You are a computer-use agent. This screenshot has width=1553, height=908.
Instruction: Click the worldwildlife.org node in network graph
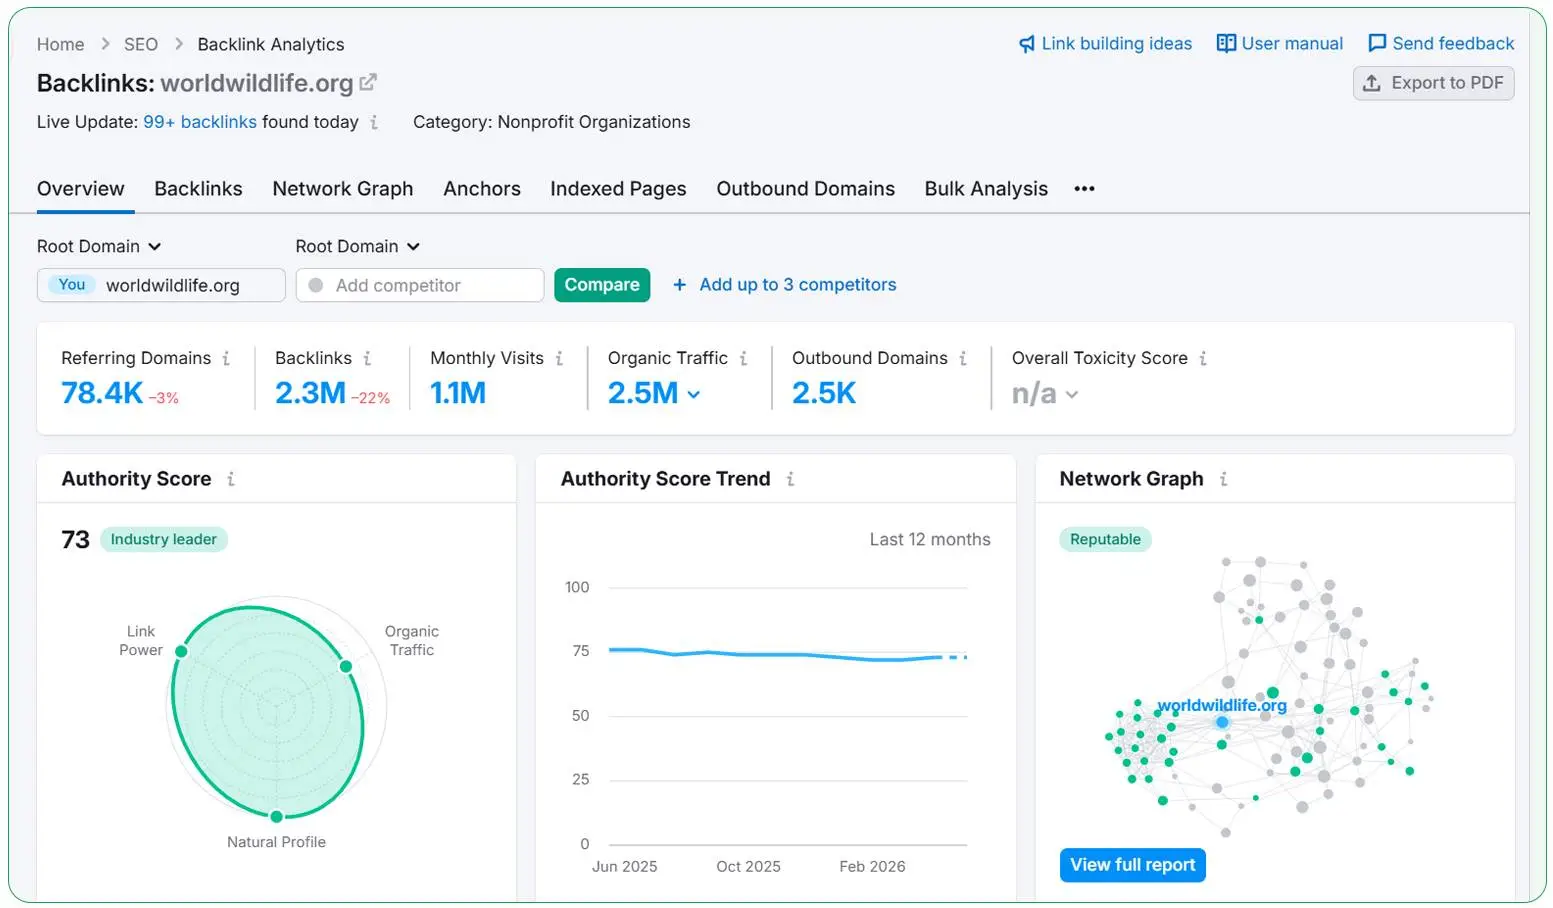click(x=1222, y=722)
